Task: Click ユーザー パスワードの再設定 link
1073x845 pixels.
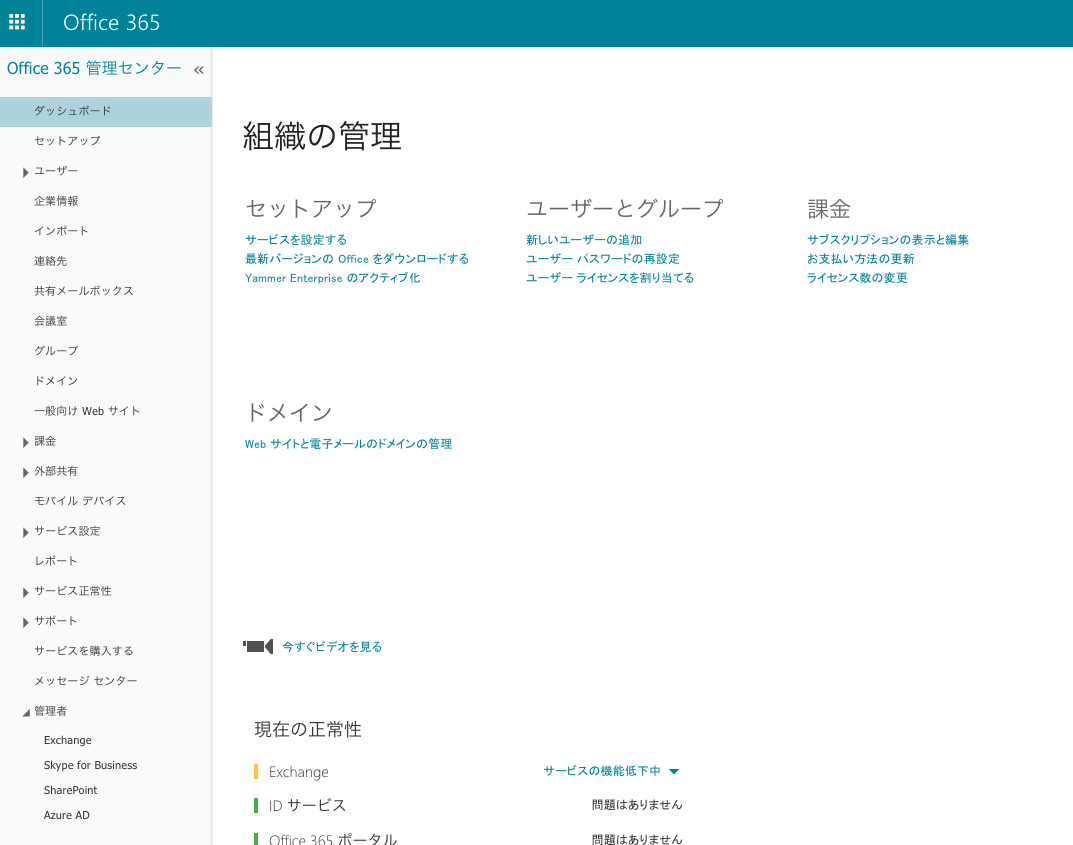Action: [x=603, y=259]
